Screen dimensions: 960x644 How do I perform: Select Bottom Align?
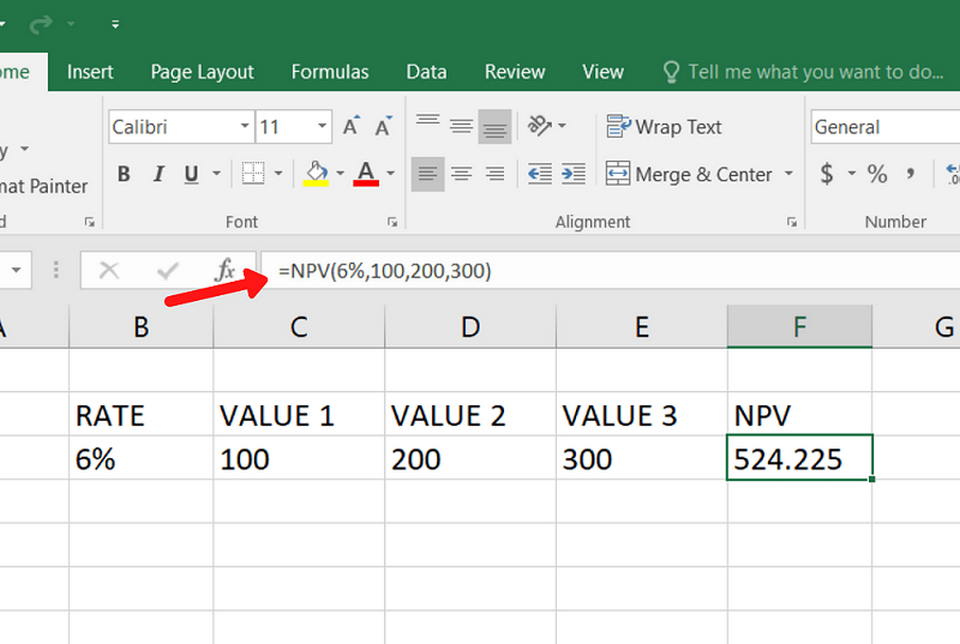point(495,126)
